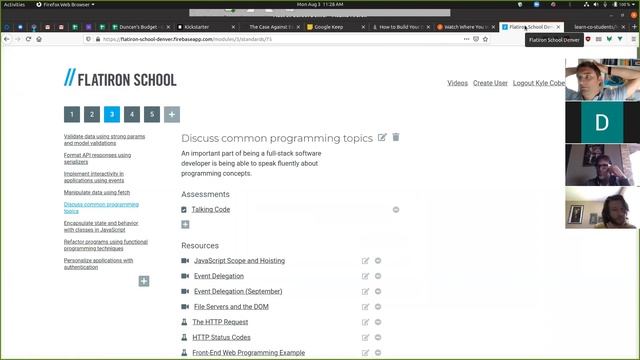Close the Flatiron School browser tab
Screen dimensions: 640x360
click(x=558, y=27)
